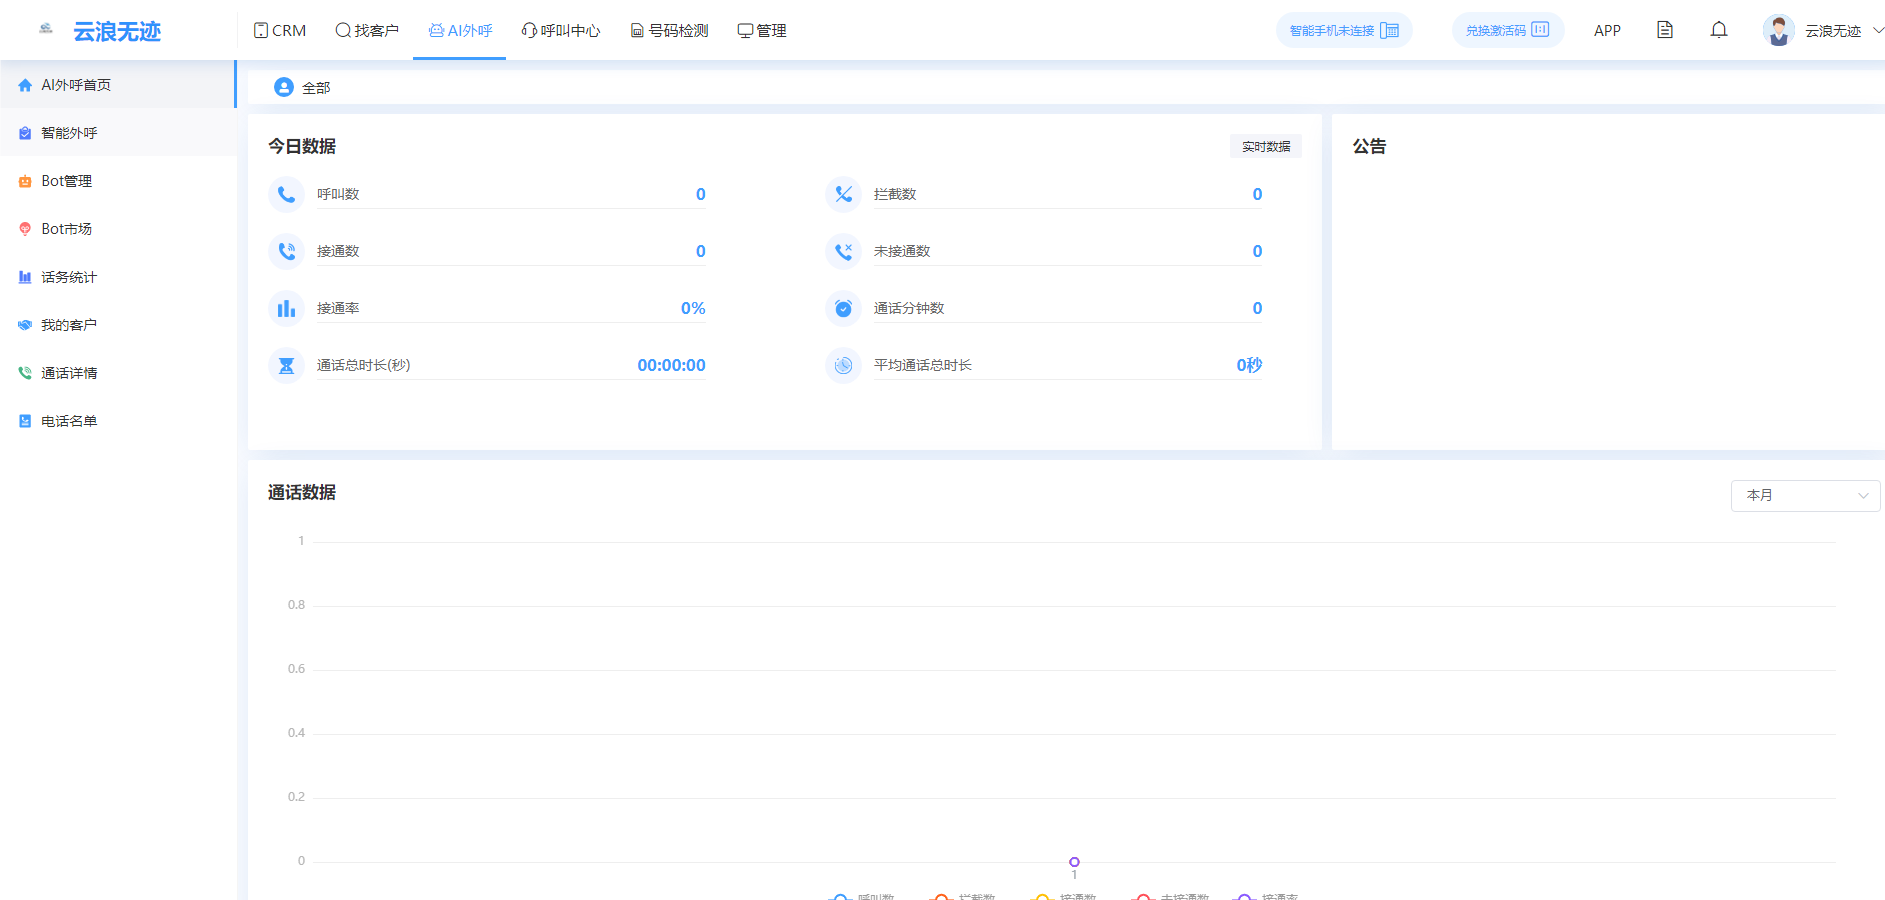This screenshot has width=1885, height=900.
Task: Click the 云浪无迹 user avatar
Action: [x=1778, y=30]
